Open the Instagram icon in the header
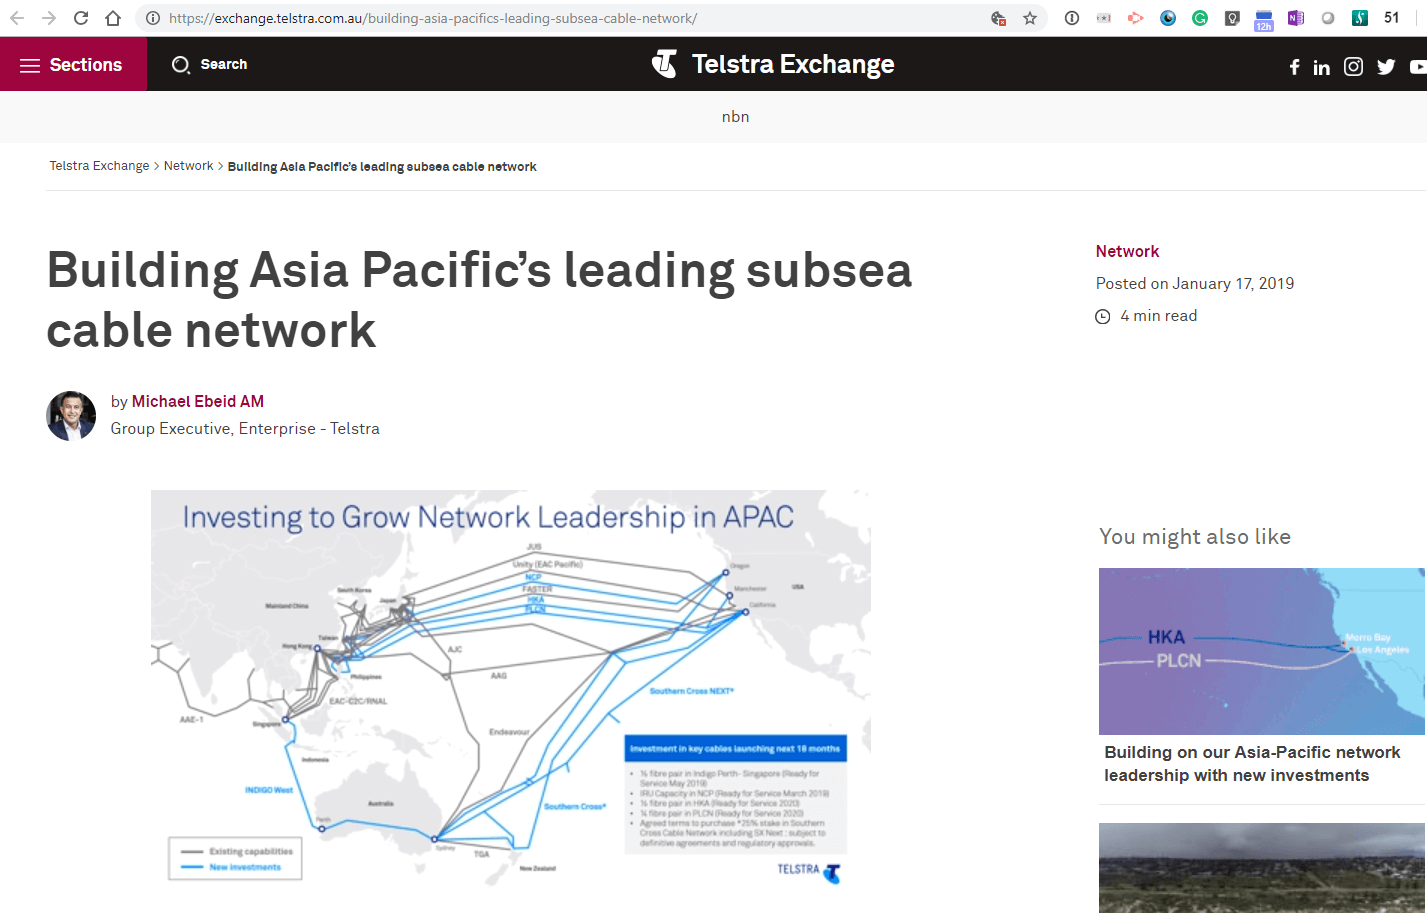This screenshot has height=913, width=1427. pos(1352,67)
